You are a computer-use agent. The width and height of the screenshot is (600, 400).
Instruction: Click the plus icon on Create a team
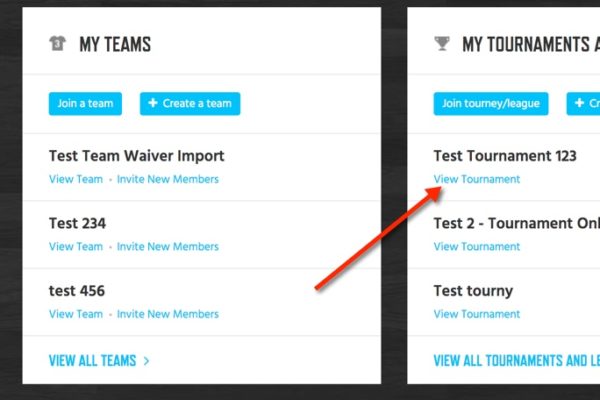(153, 103)
